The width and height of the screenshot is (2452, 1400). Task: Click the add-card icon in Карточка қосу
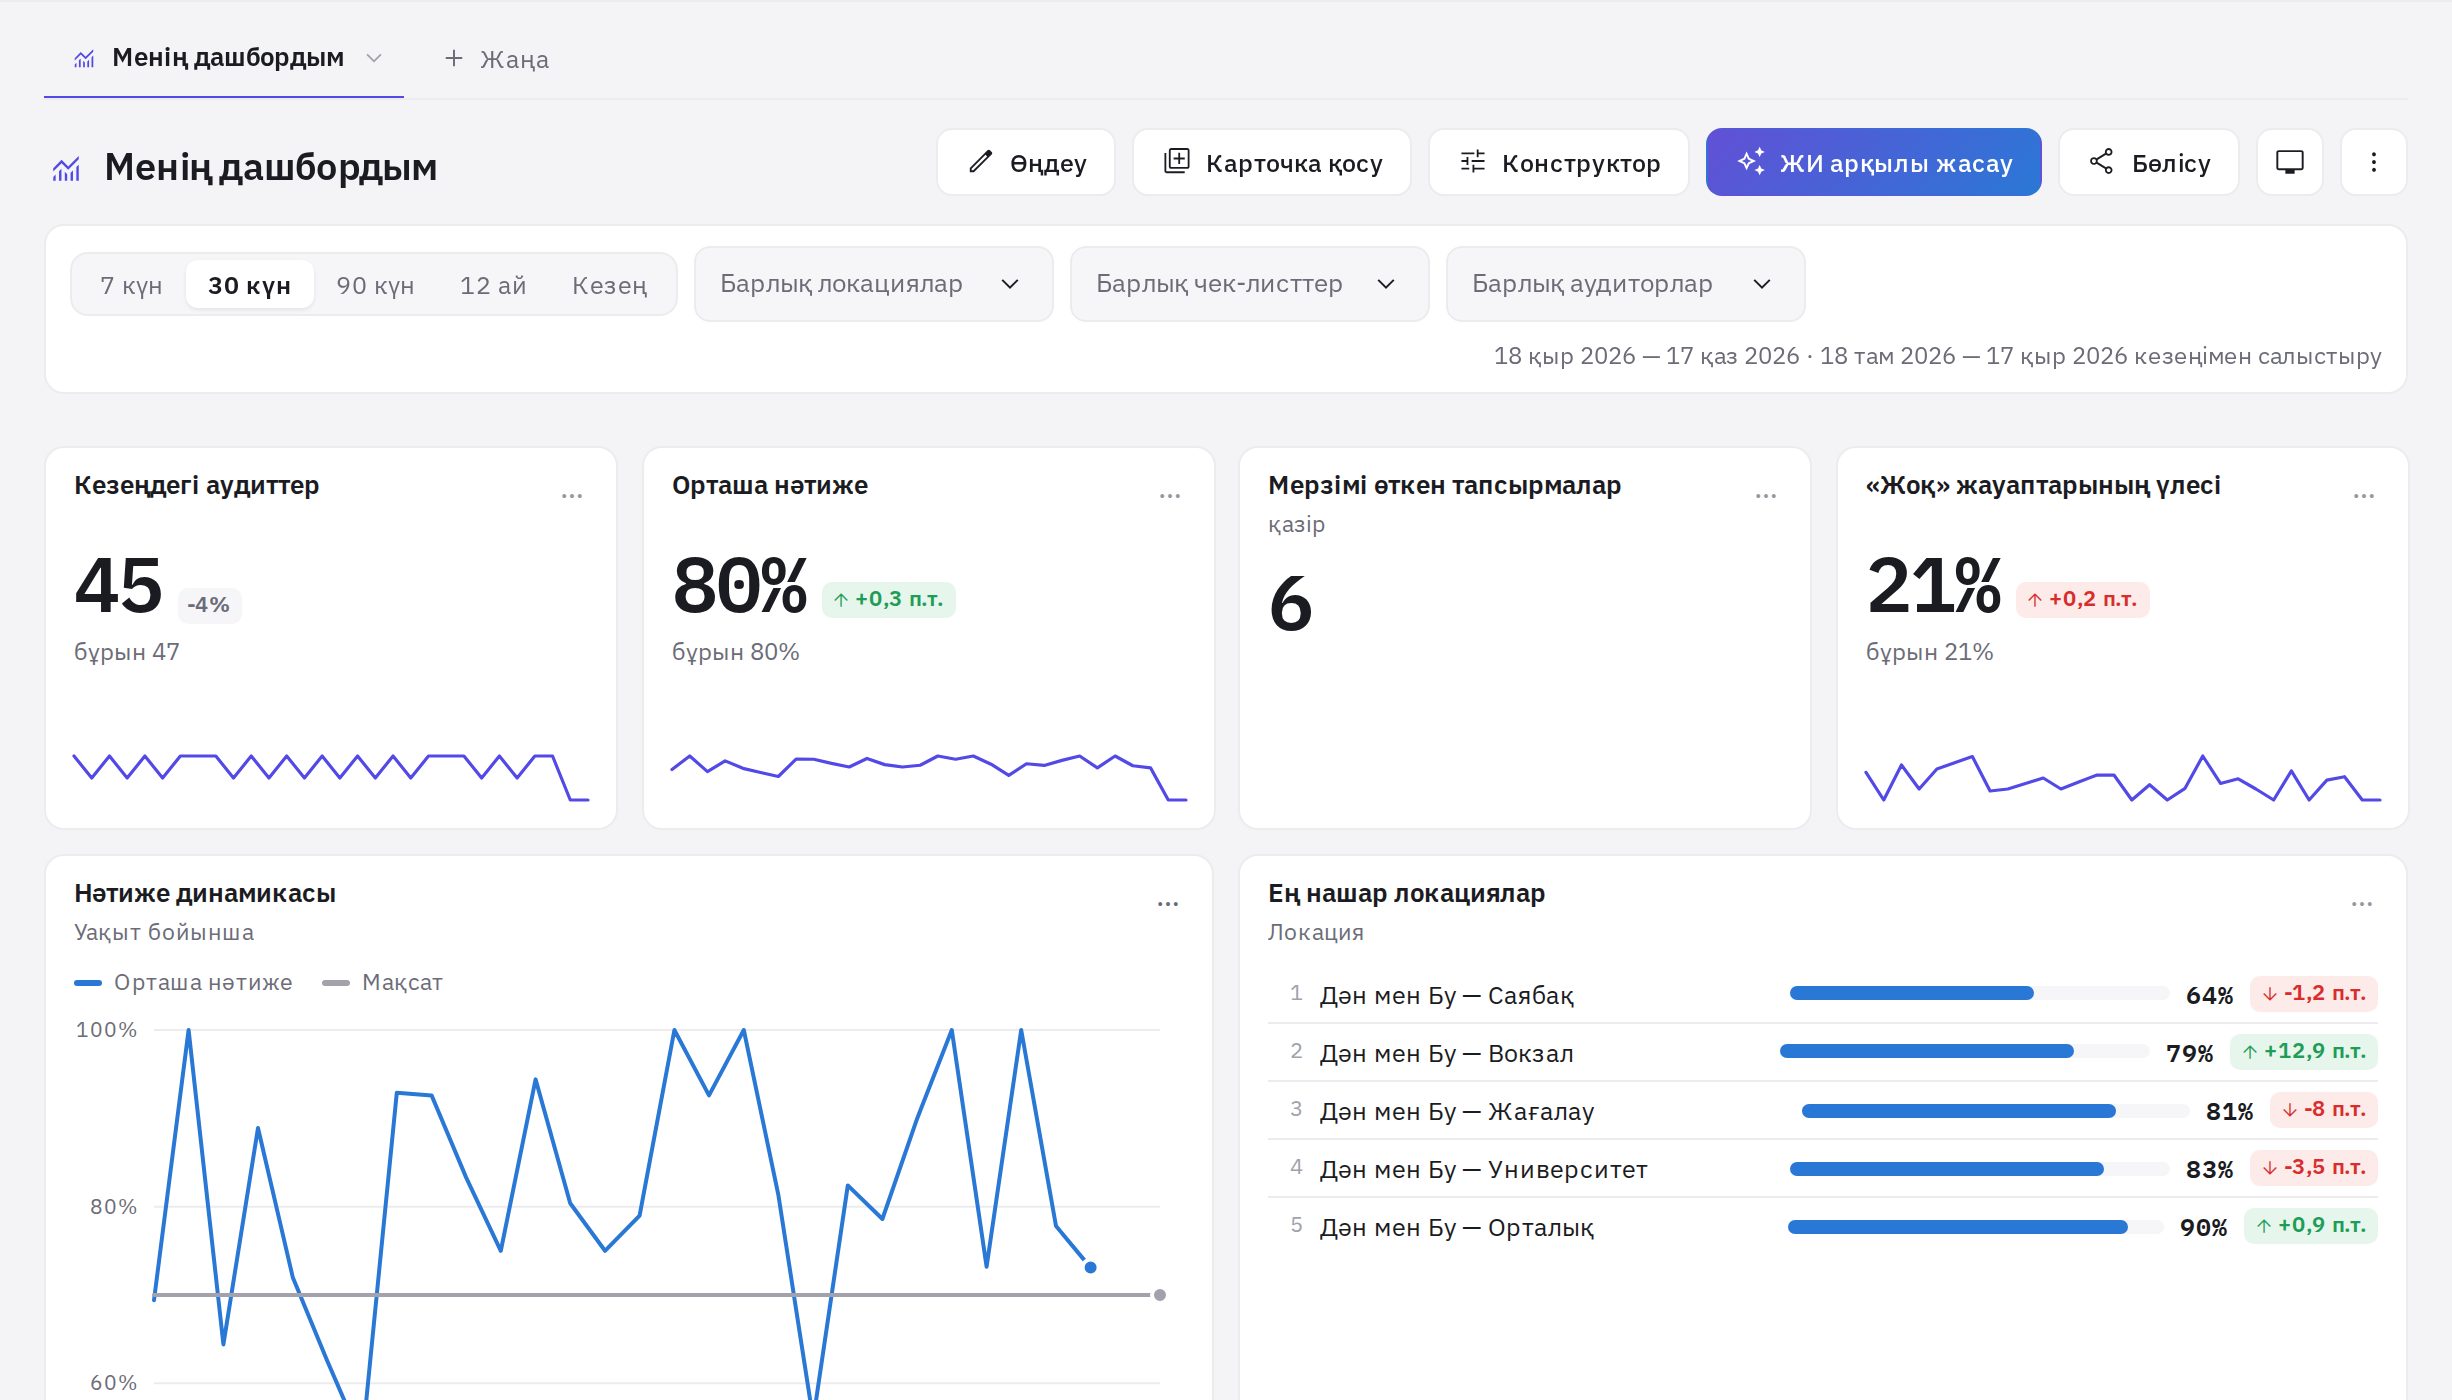(x=1177, y=162)
